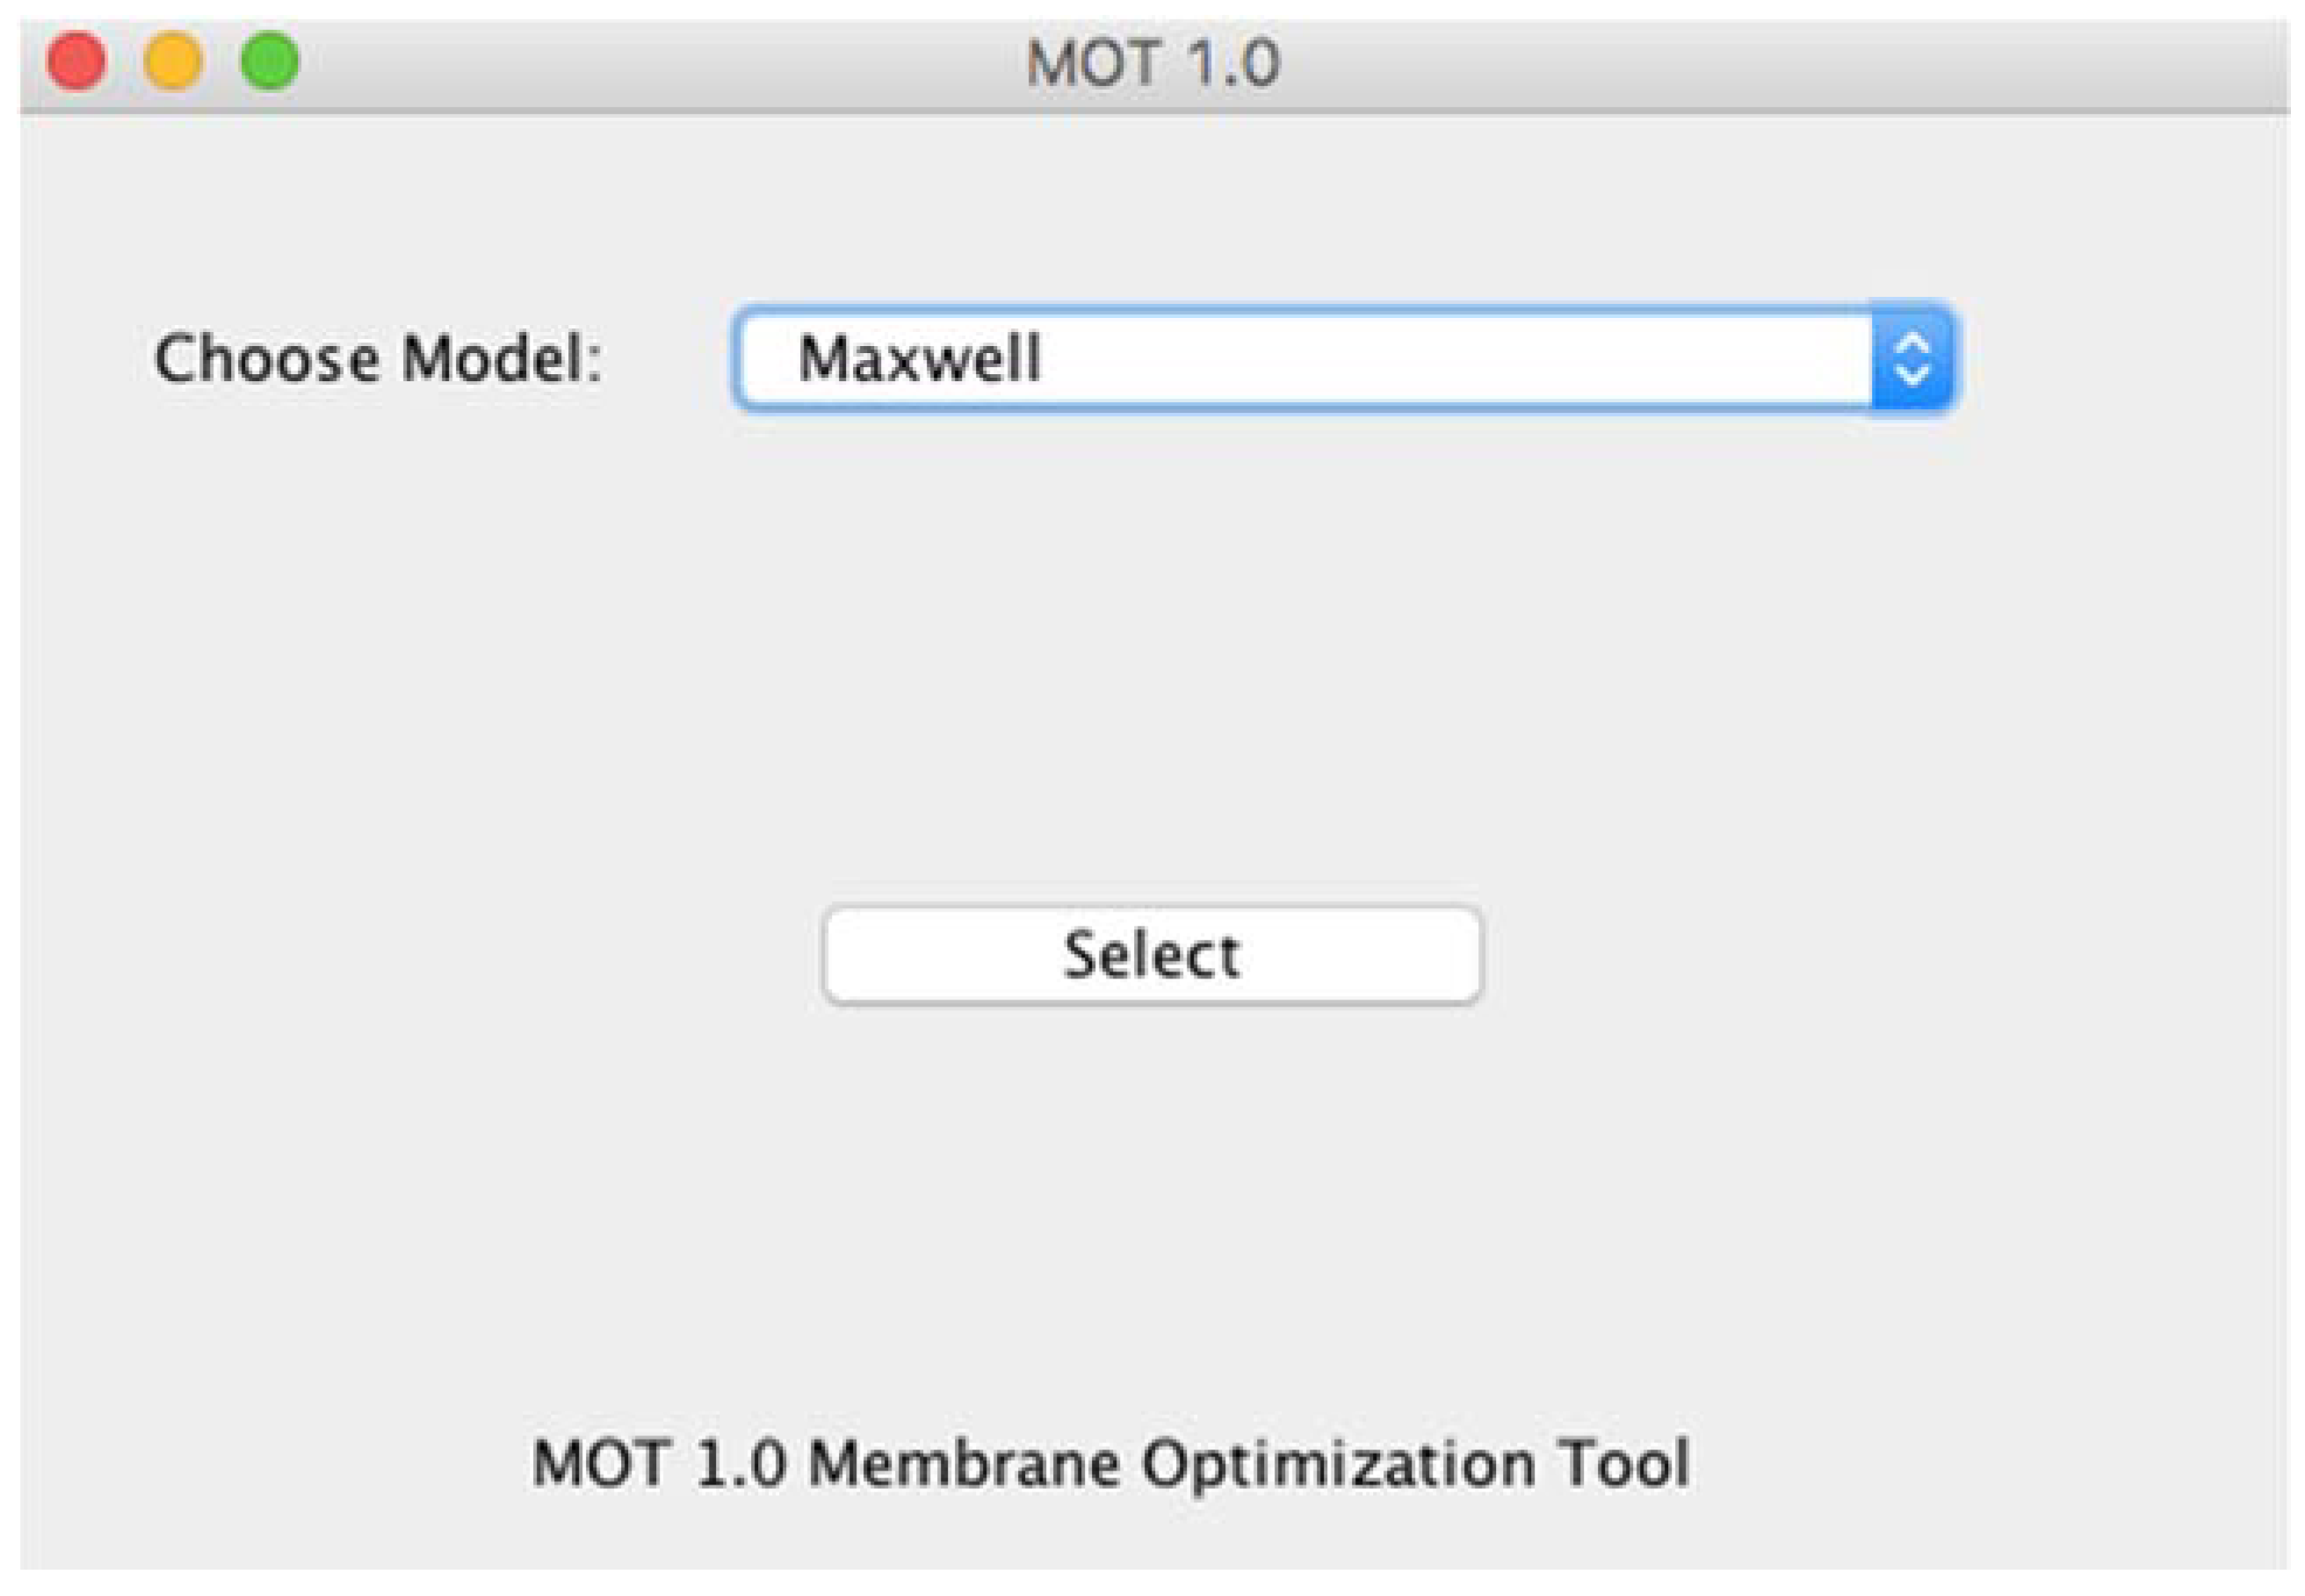Click empty title bar area right of MOT 1.0
Viewport: 2305px width, 1596px height.
1750,63
